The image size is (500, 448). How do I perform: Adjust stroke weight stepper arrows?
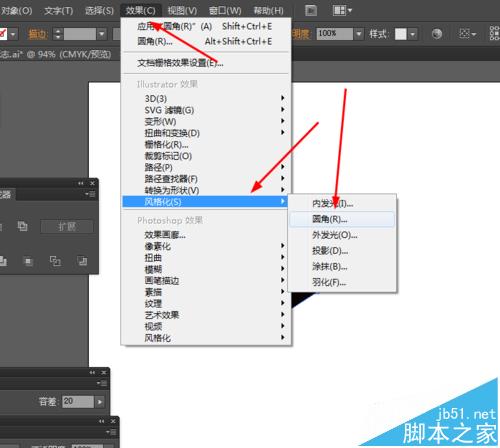point(58,34)
